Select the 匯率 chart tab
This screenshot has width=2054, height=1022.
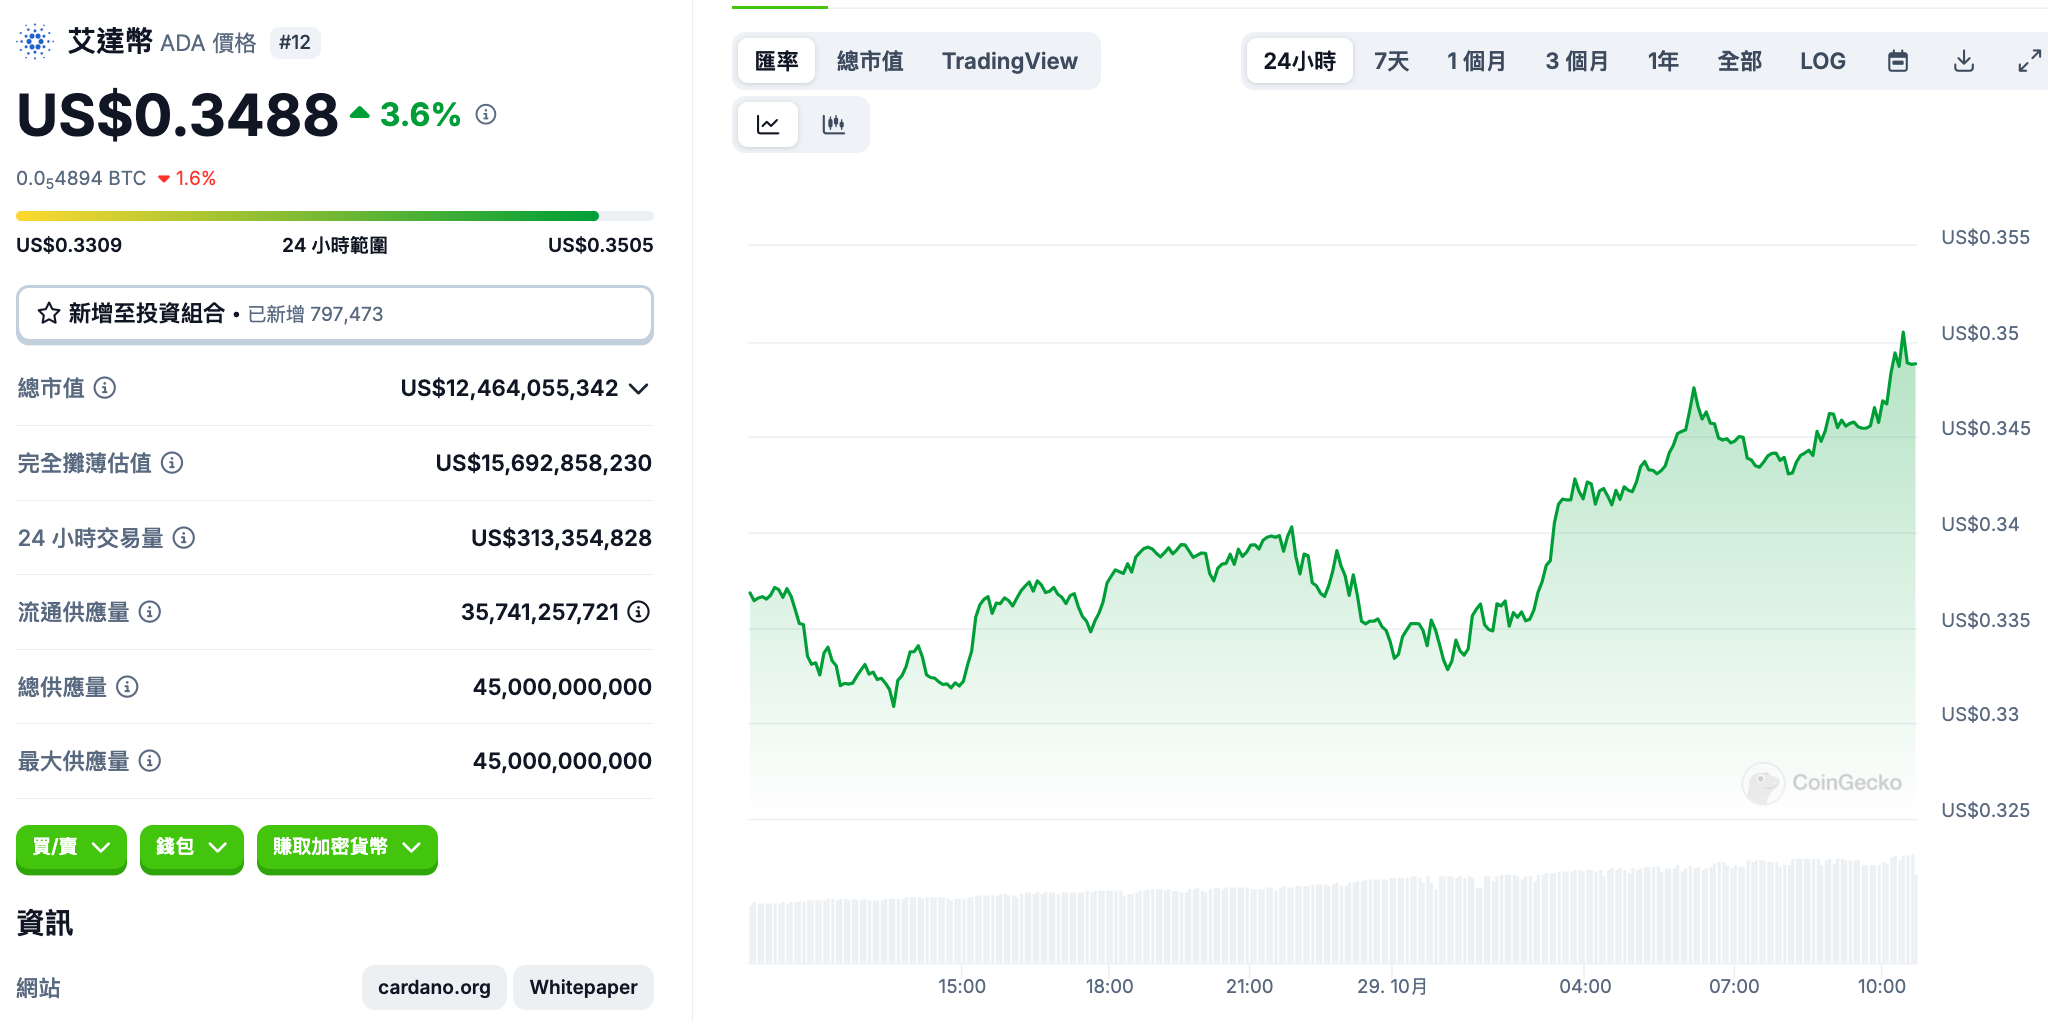776,60
